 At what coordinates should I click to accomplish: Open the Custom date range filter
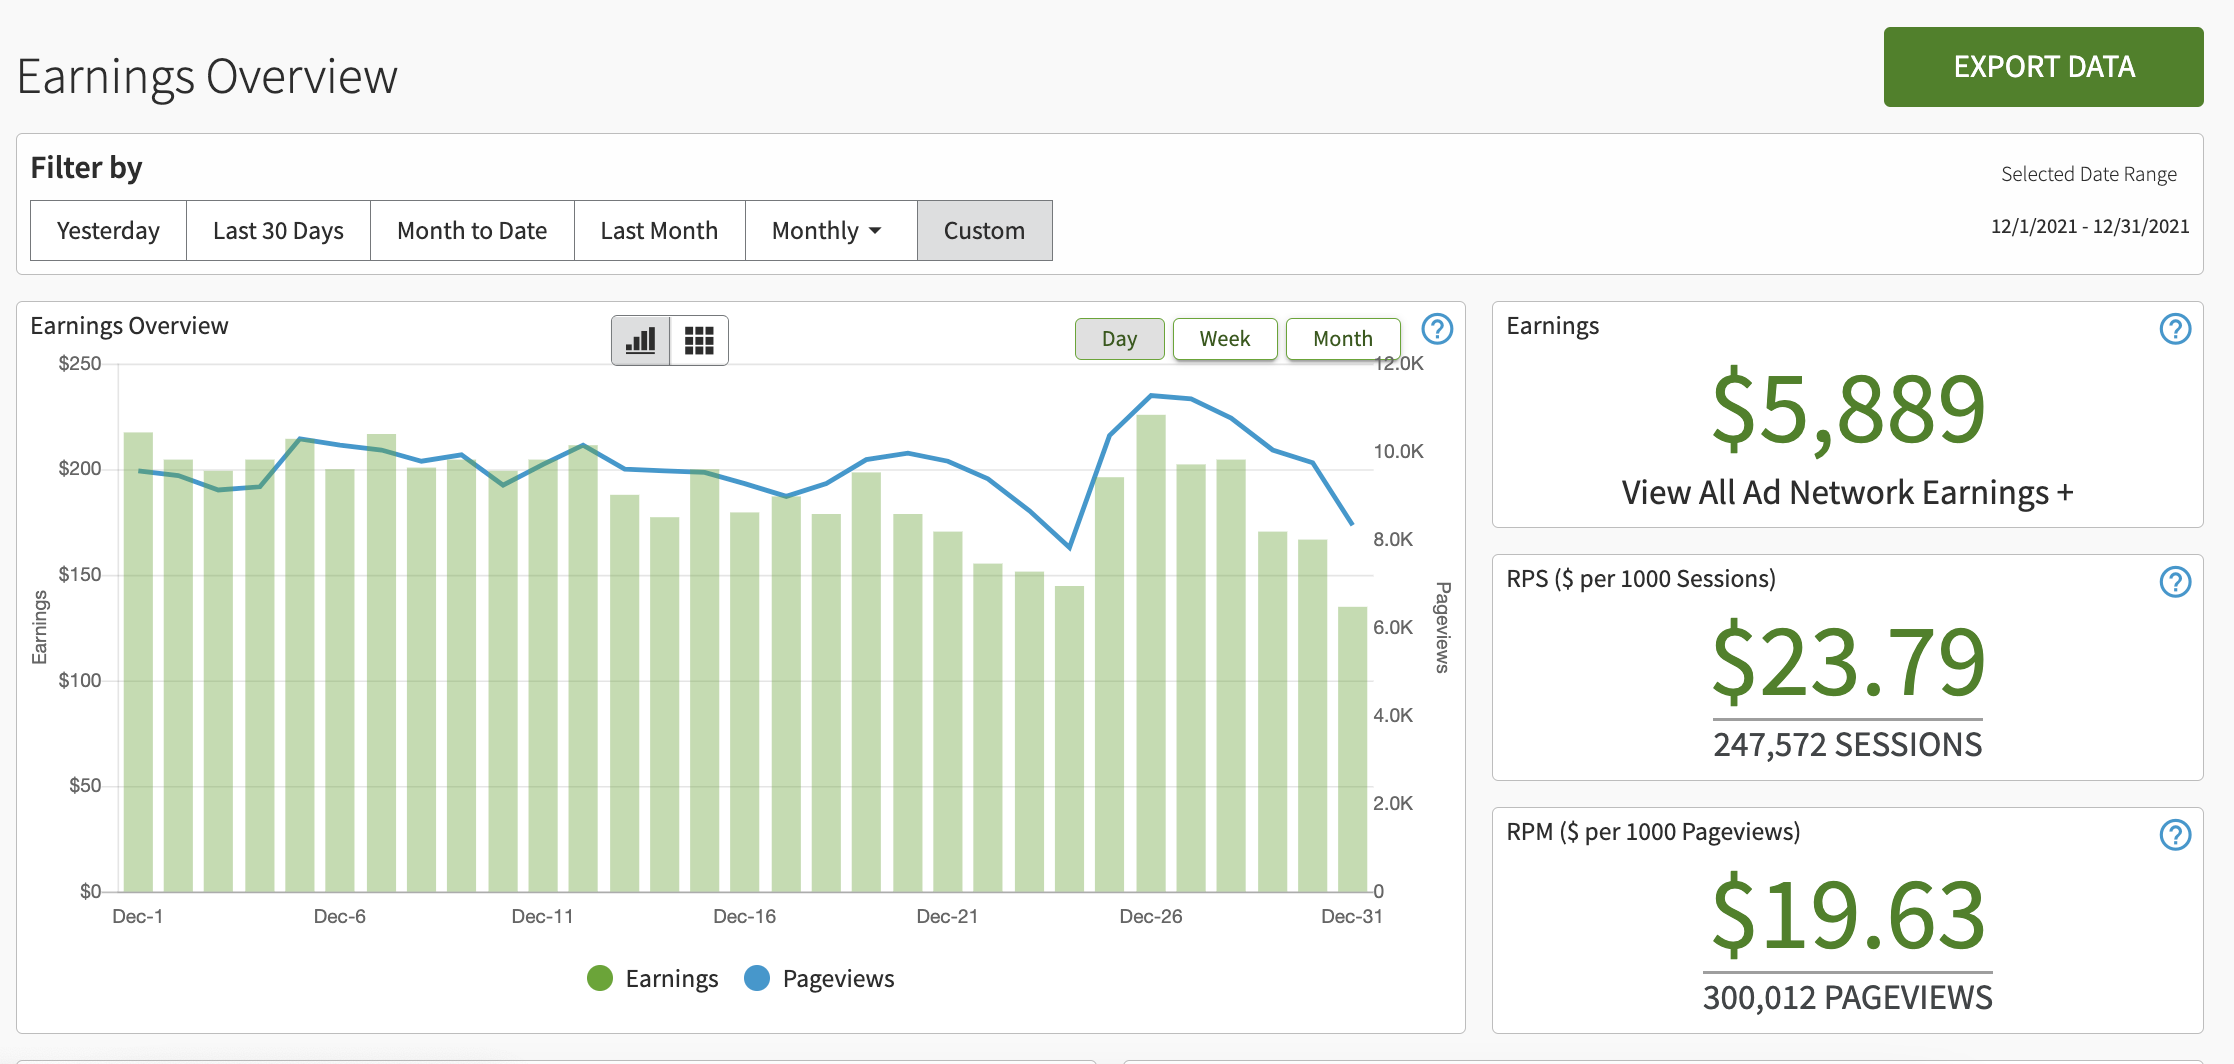(x=984, y=231)
